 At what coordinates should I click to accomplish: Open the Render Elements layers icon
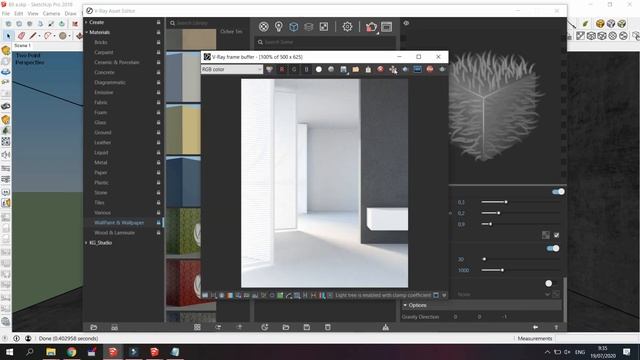tap(309, 27)
